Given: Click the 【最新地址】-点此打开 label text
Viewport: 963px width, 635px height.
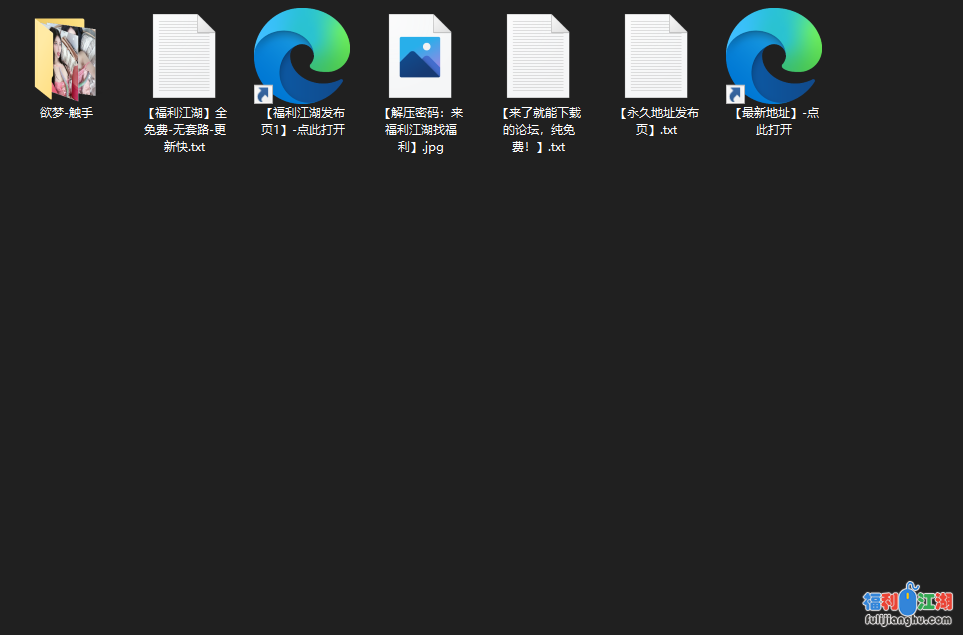Looking at the screenshot, I should tap(774, 121).
